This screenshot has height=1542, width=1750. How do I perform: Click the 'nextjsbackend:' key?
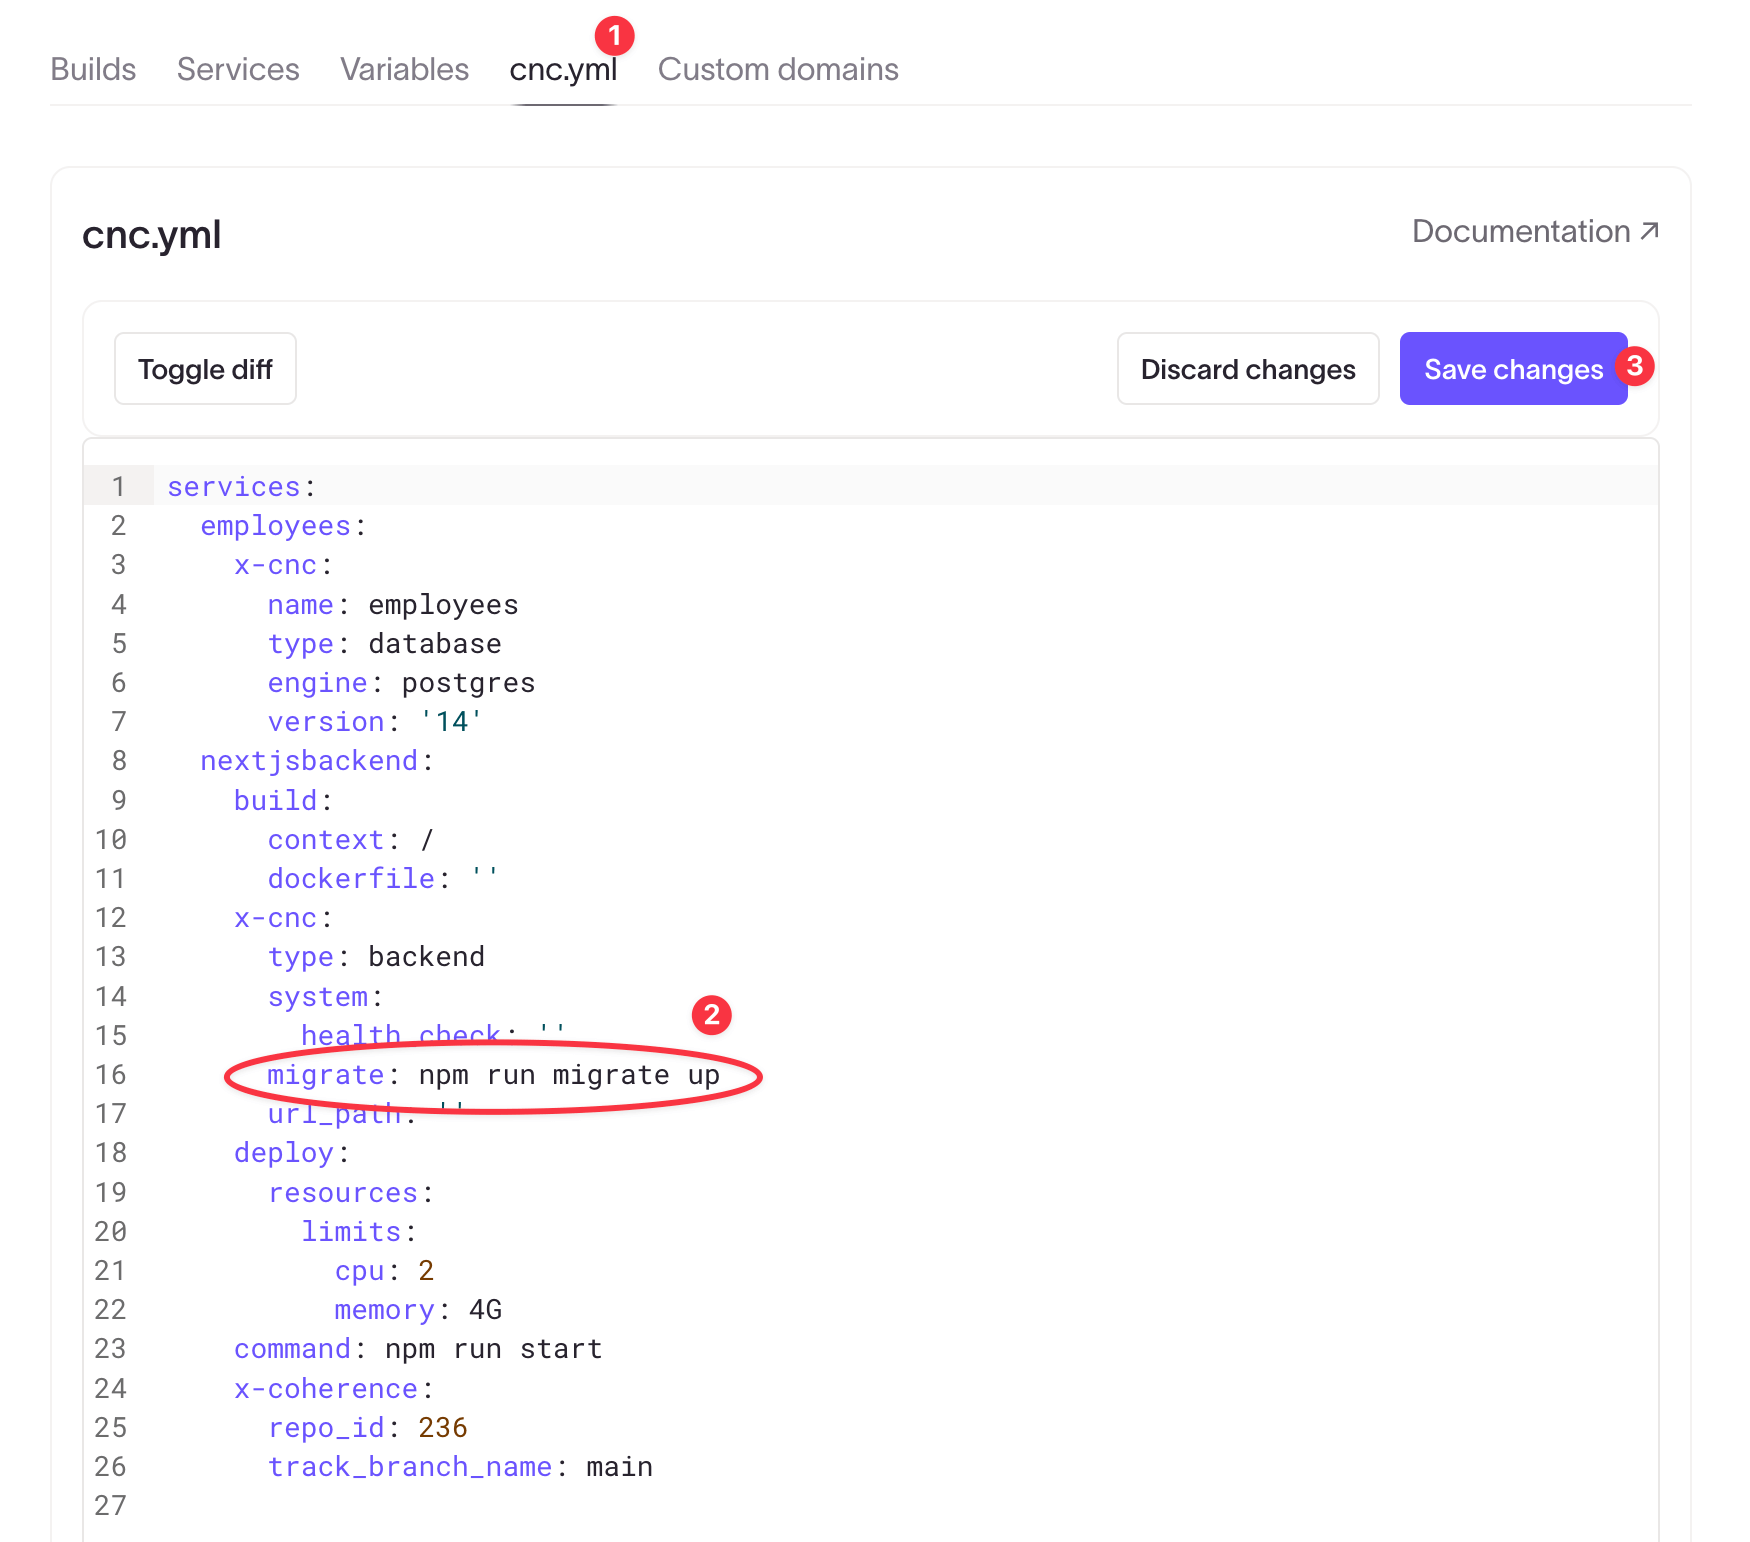click(x=317, y=760)
